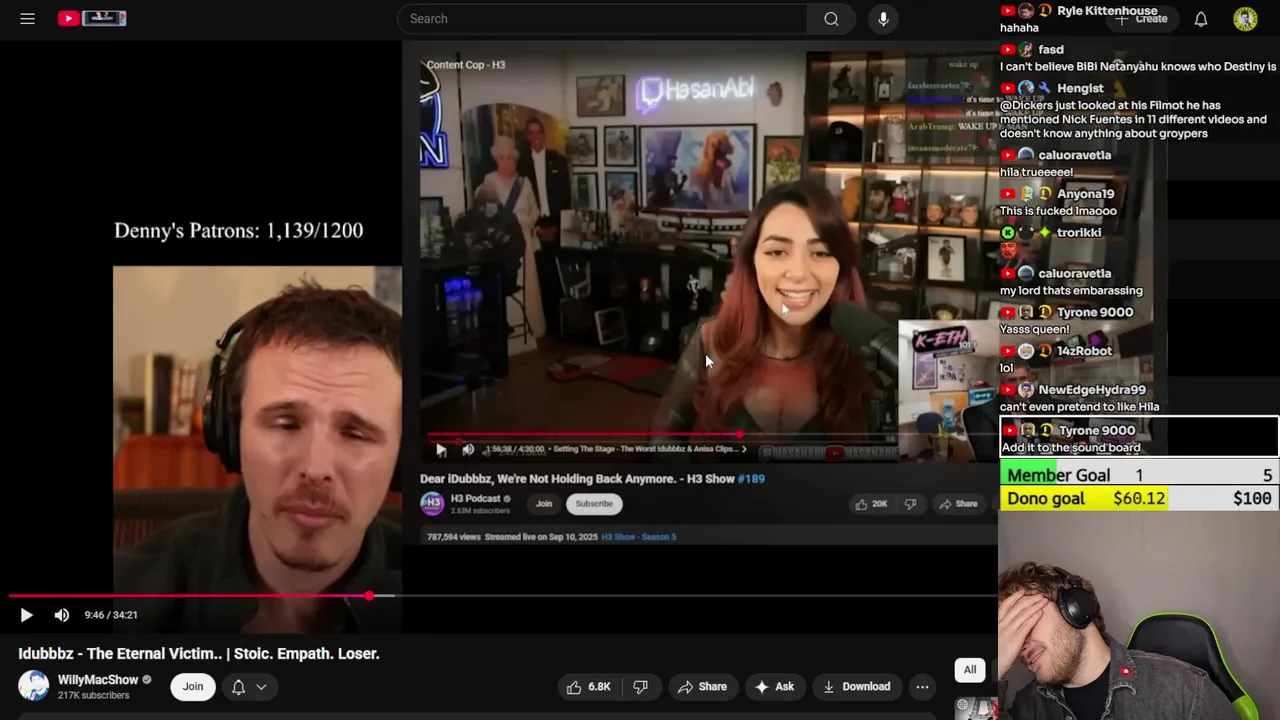The image size is (1280, 720).
Task: Click the #189 hashtag link
Action: point(751,479)
